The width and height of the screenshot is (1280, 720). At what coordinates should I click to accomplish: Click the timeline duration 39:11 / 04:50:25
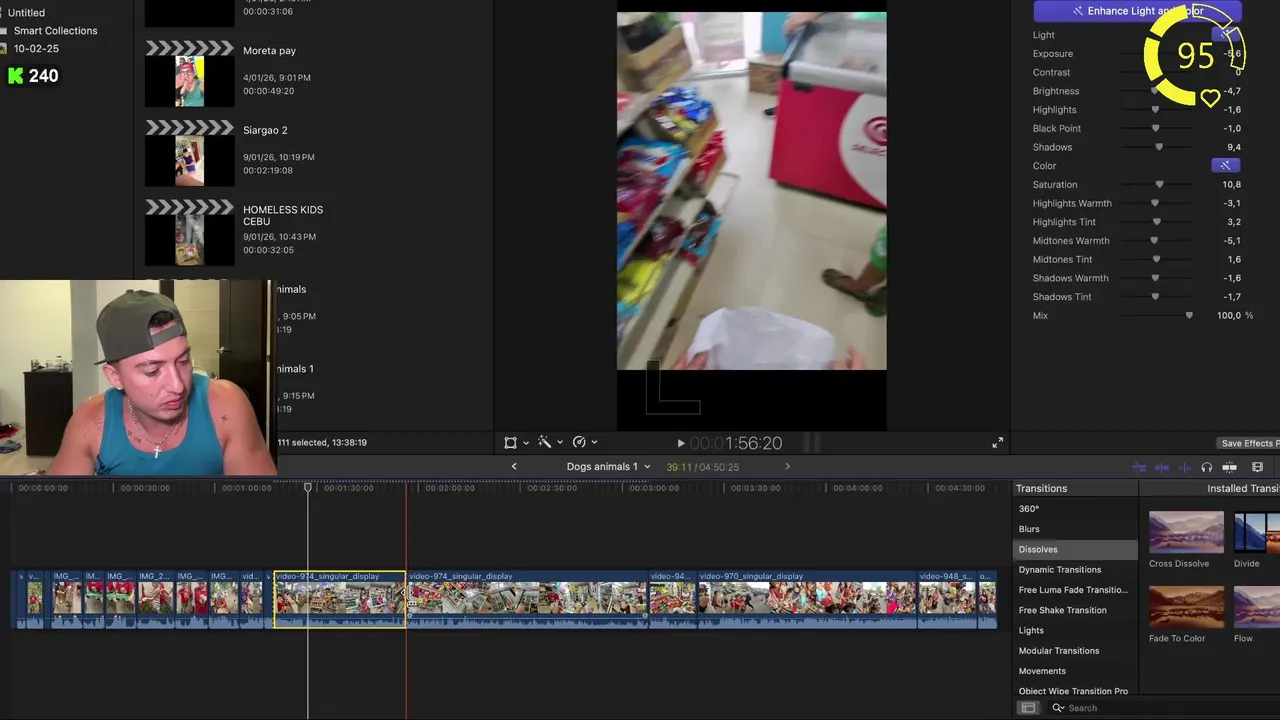pyautogui.click(x=703, y=467)
